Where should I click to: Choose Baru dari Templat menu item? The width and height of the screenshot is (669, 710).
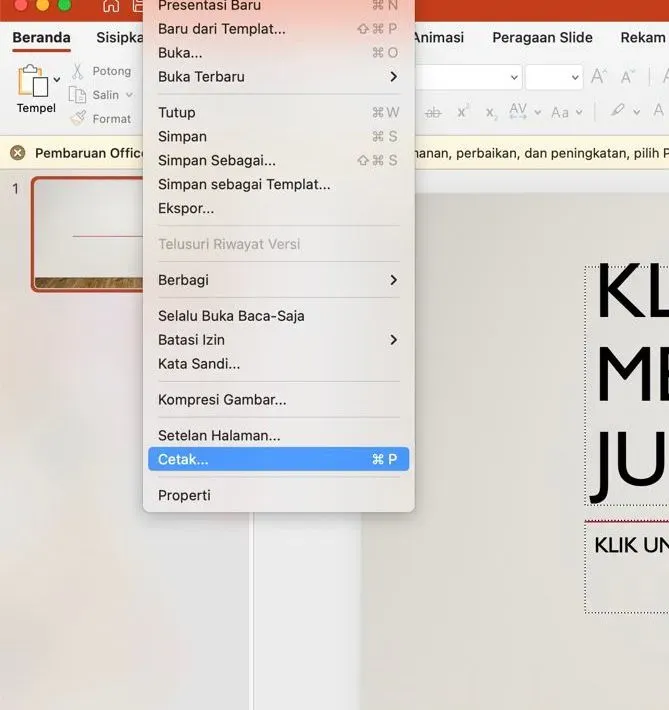point(278,29)
